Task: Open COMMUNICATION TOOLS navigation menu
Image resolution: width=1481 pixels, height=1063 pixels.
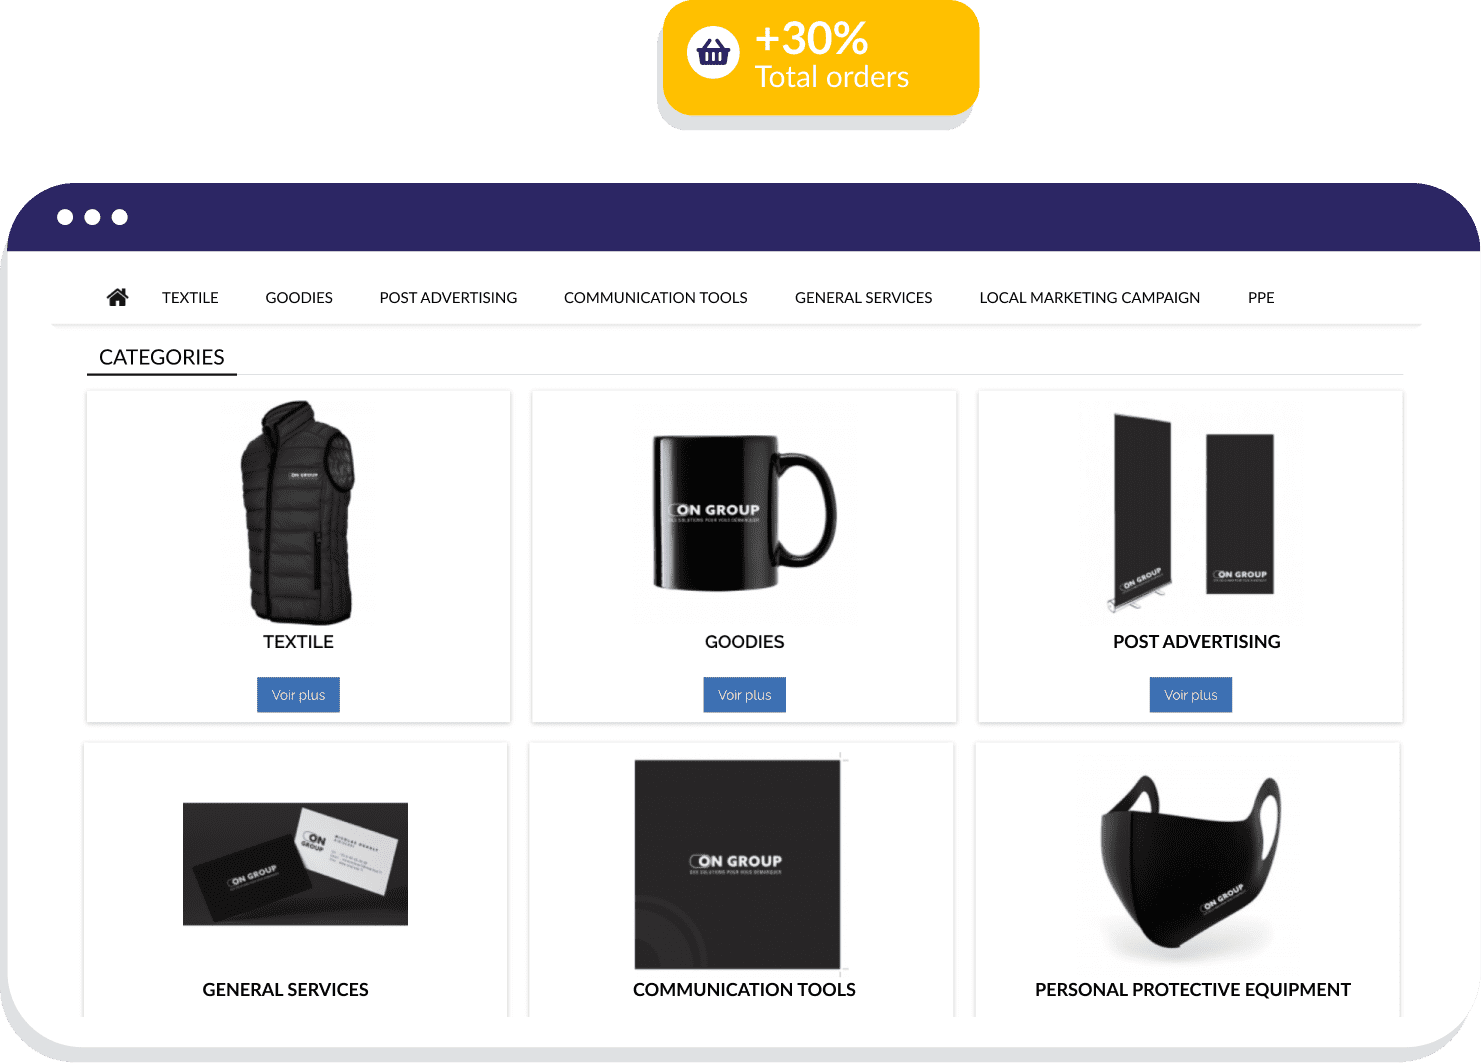Action: 656,298
